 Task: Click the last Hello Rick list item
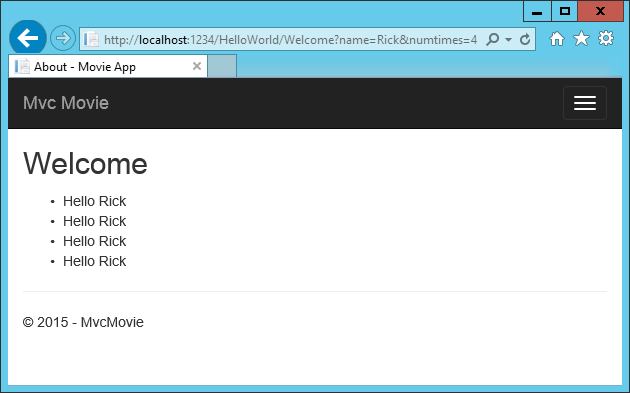point(94,261)
